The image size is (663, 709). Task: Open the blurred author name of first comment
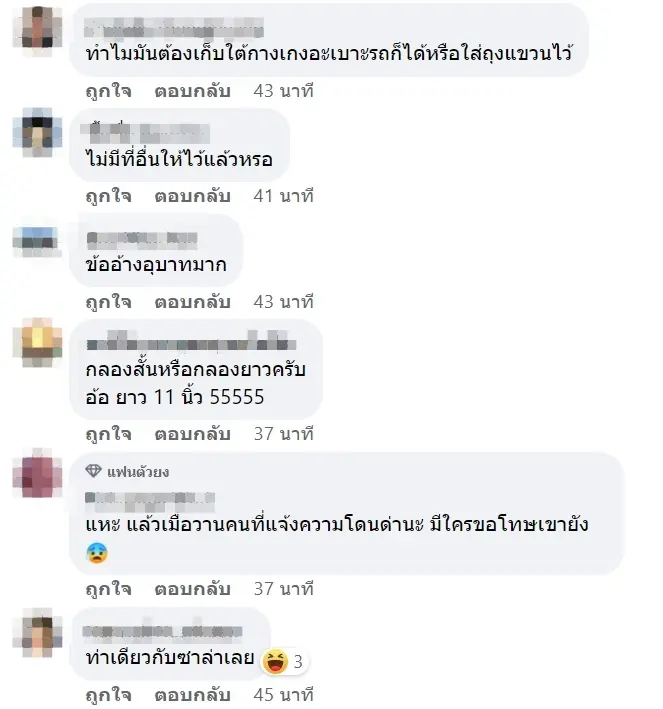coord(174,28)
